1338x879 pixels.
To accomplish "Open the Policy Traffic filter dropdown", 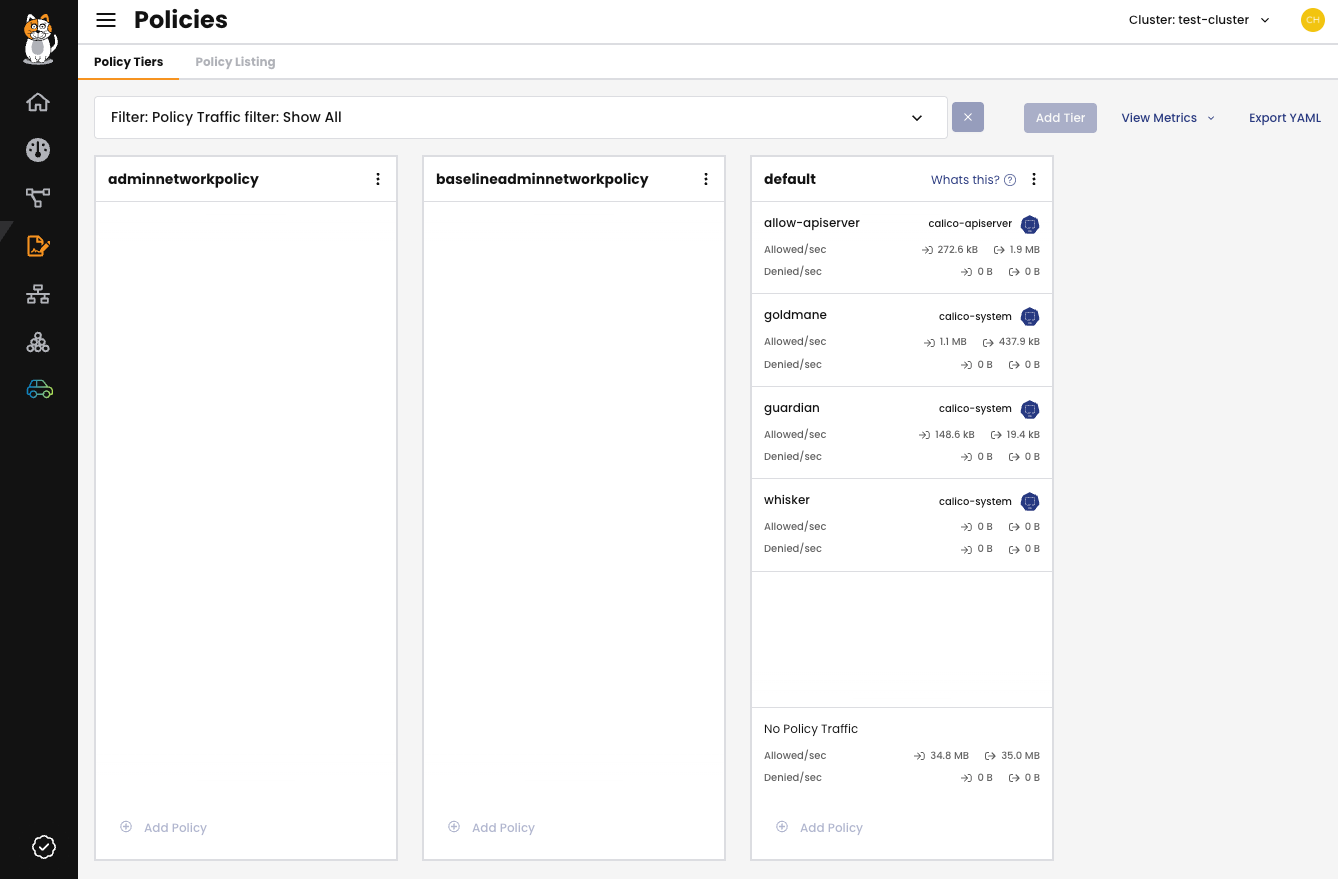I will 520,118.
